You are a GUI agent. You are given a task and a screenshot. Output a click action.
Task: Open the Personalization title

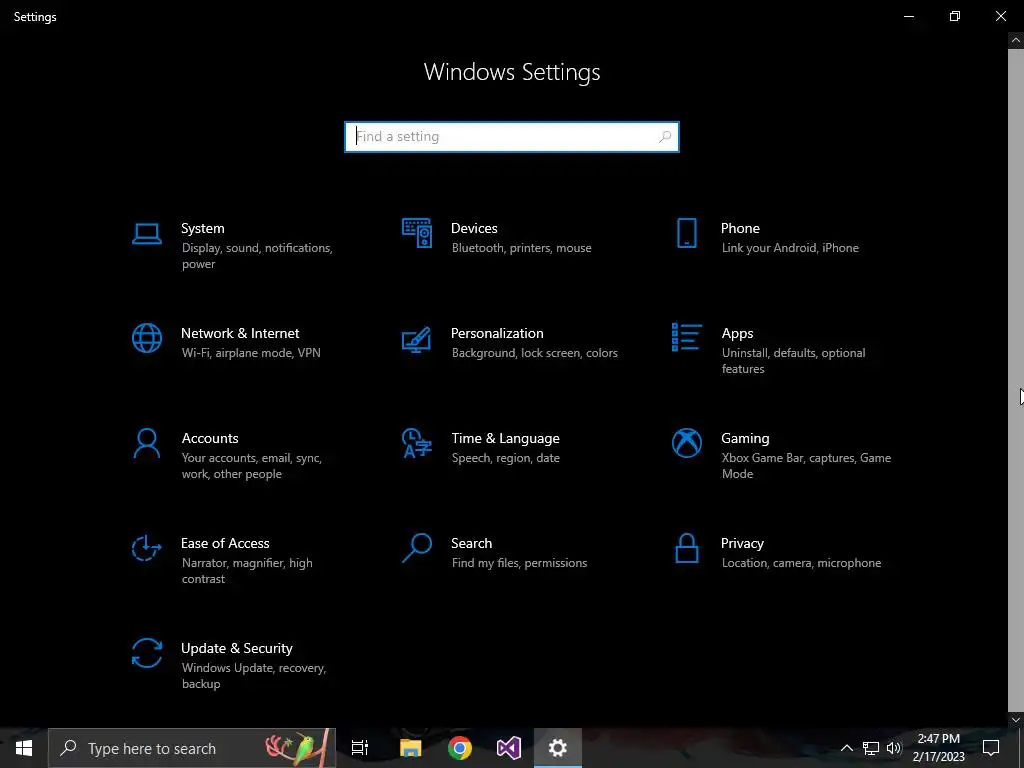coord(497,333)
